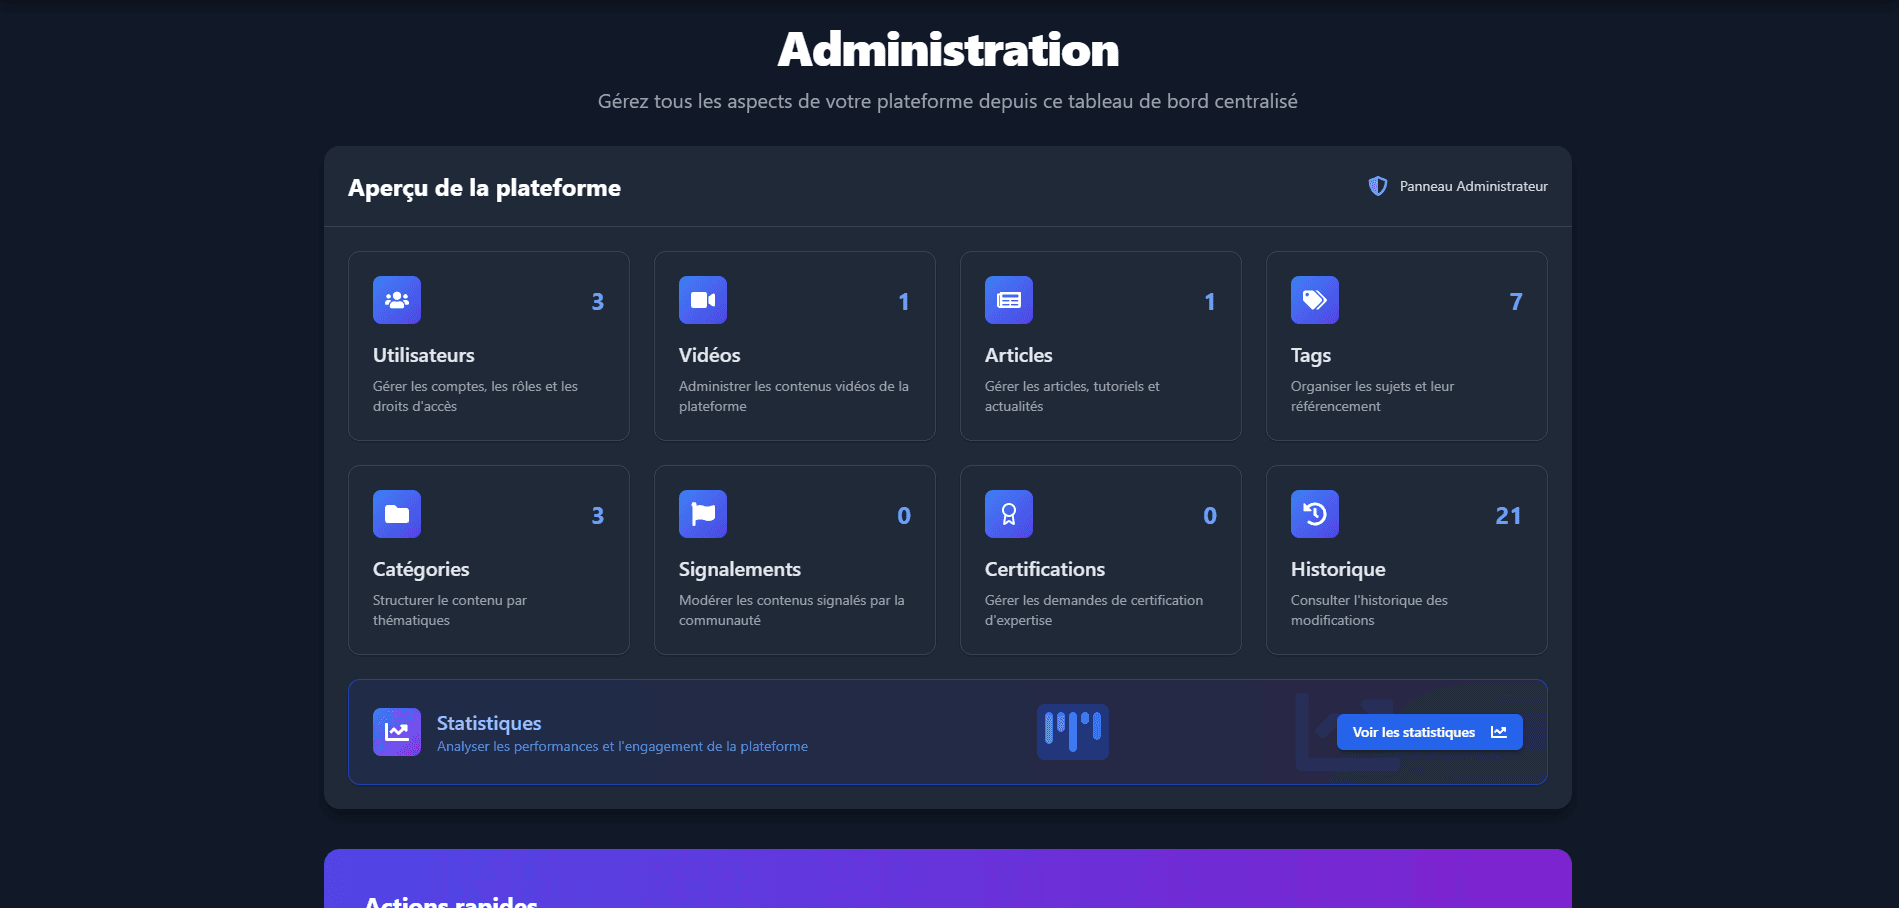Click the Catégories folder icon
Screen dimensions: 1899x908
[396, 513]
